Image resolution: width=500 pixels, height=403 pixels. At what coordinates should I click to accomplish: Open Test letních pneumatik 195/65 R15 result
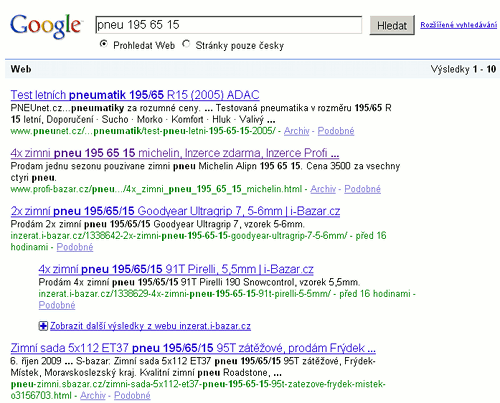pos(135,95)
